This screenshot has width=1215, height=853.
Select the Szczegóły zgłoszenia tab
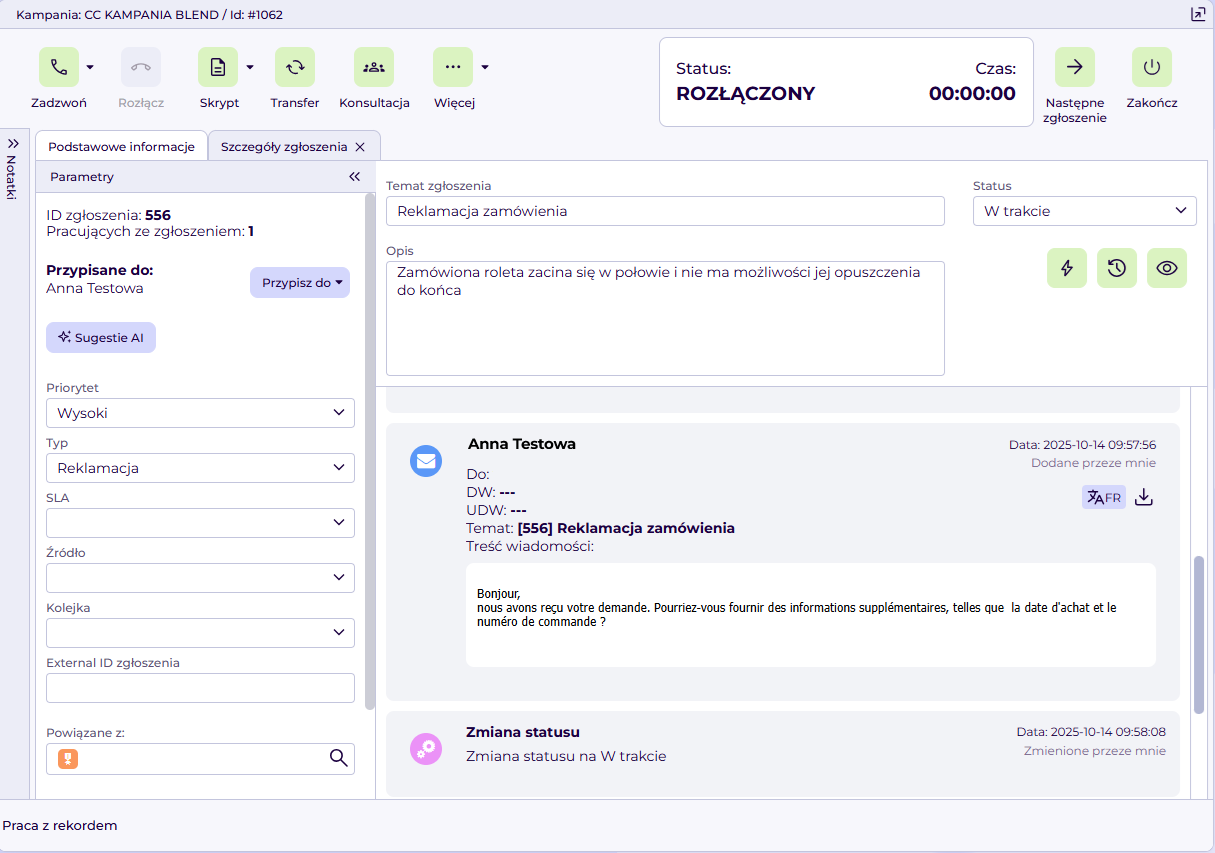point(284,146)
